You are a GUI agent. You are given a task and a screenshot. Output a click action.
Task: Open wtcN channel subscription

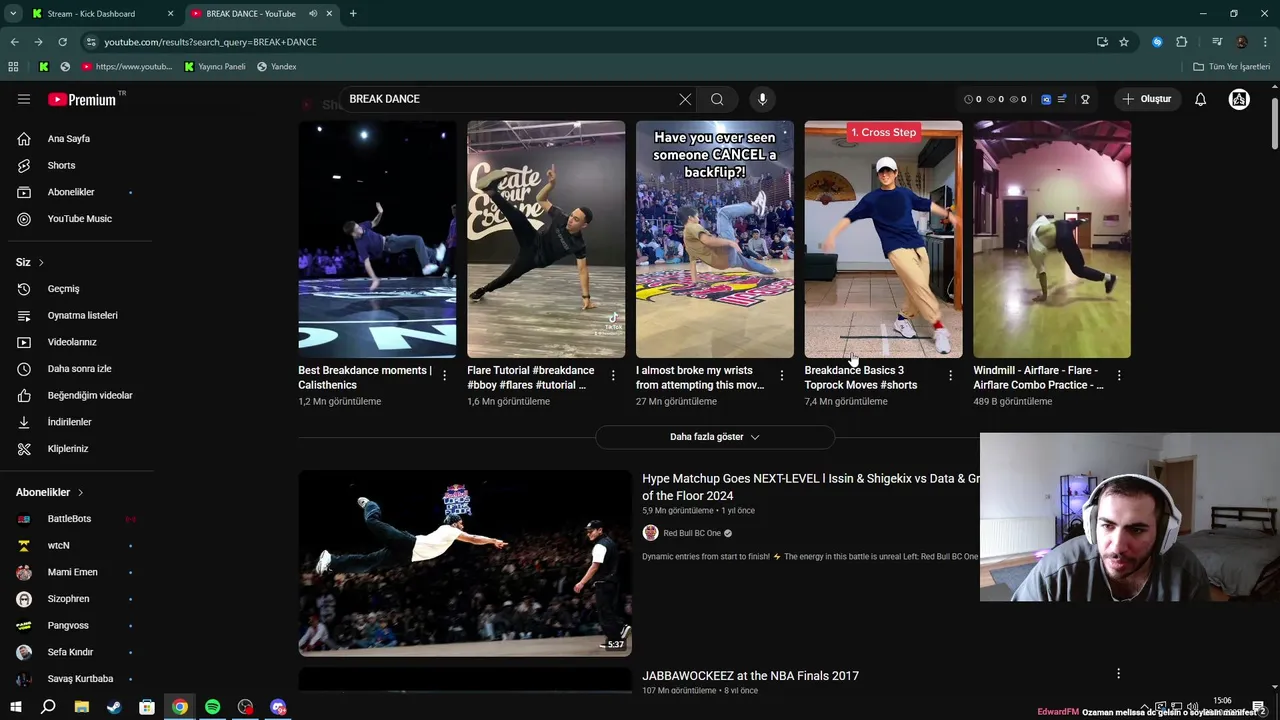(59, 545)
